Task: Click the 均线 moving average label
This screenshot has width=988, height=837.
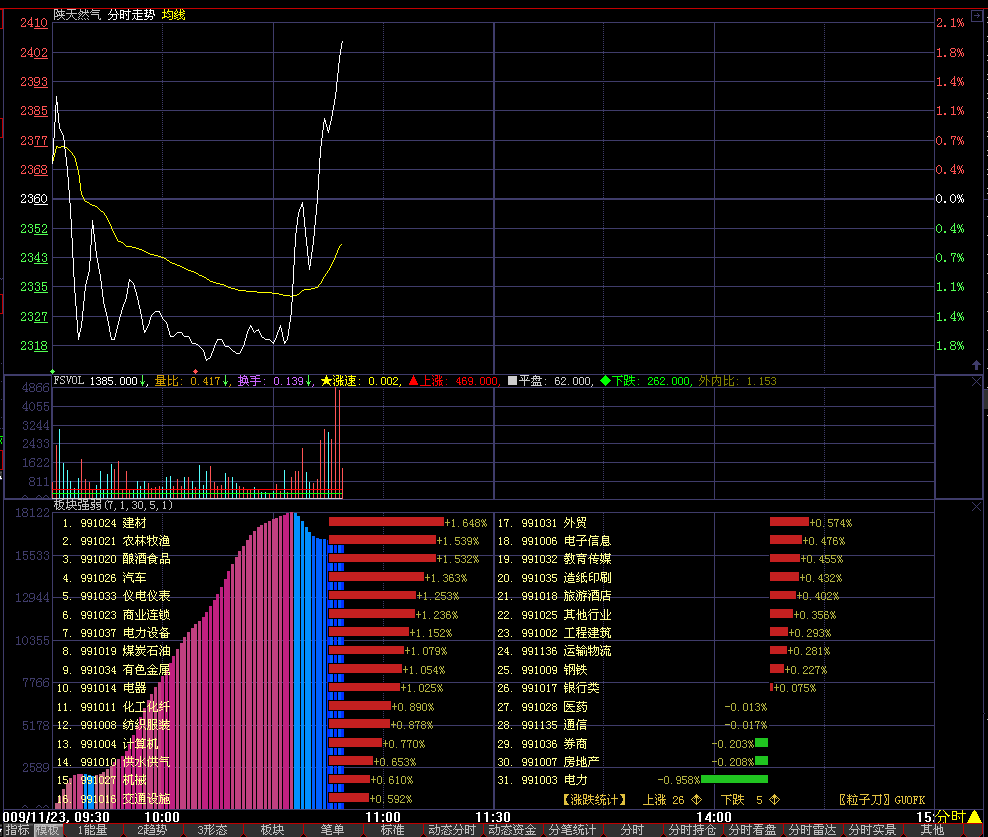Action: click(174, 15)
